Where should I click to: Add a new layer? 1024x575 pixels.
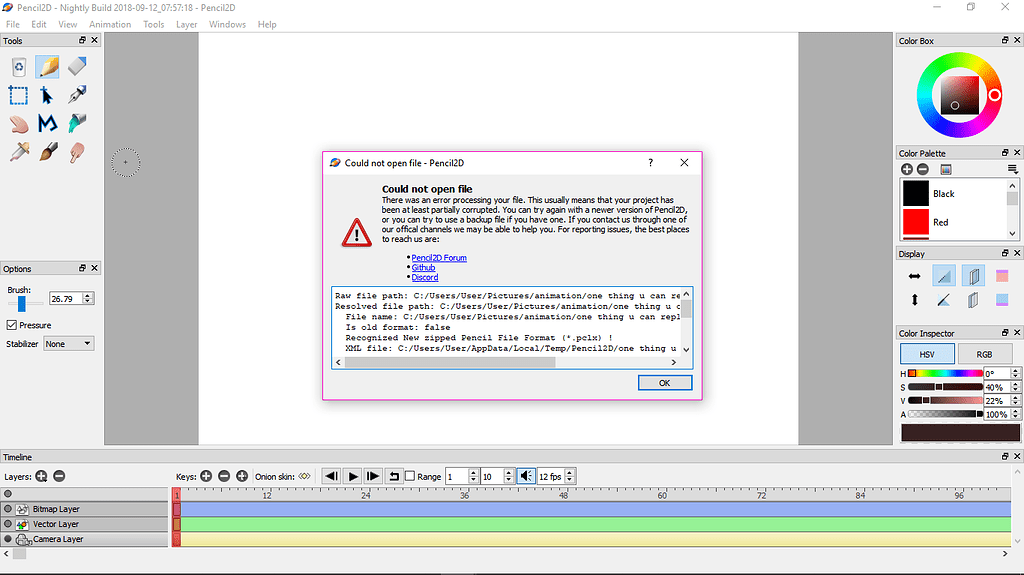click(x=41, y=476)
